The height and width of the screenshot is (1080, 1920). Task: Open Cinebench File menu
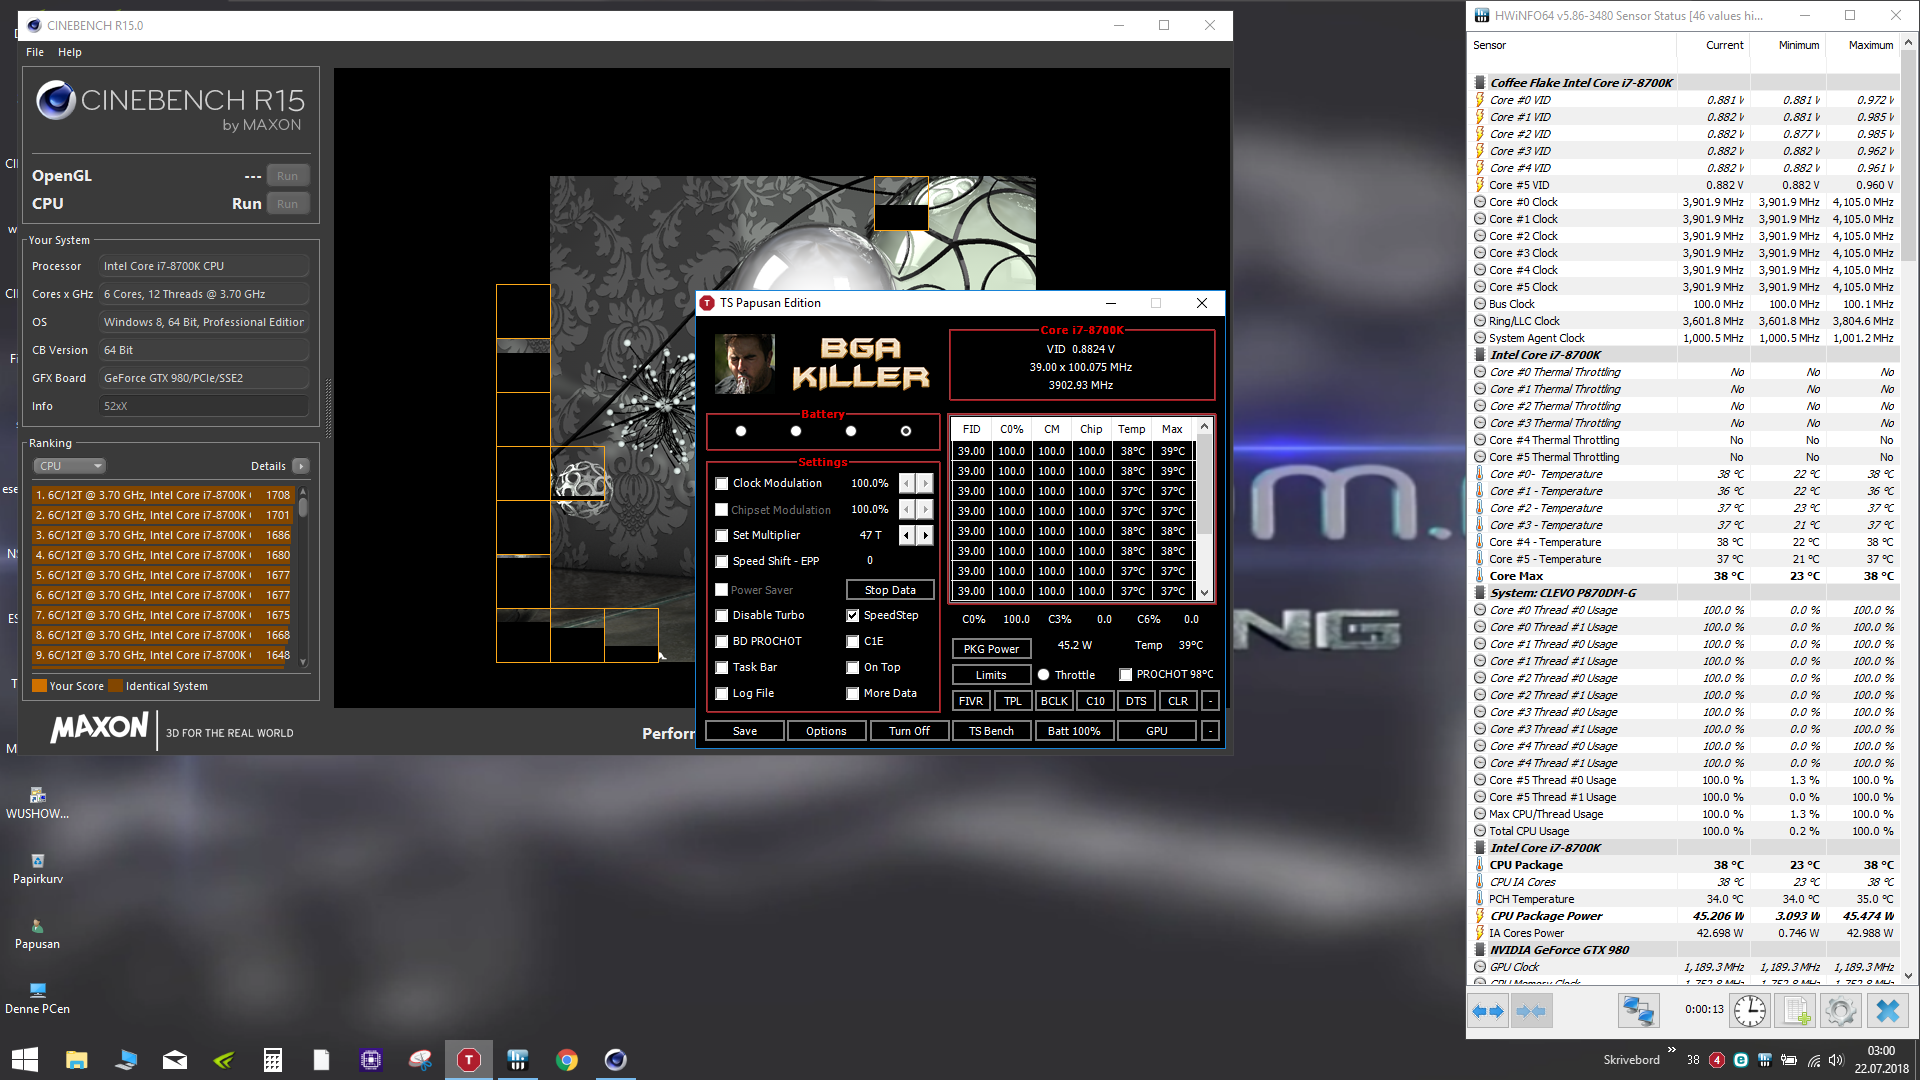pos(35,52)
